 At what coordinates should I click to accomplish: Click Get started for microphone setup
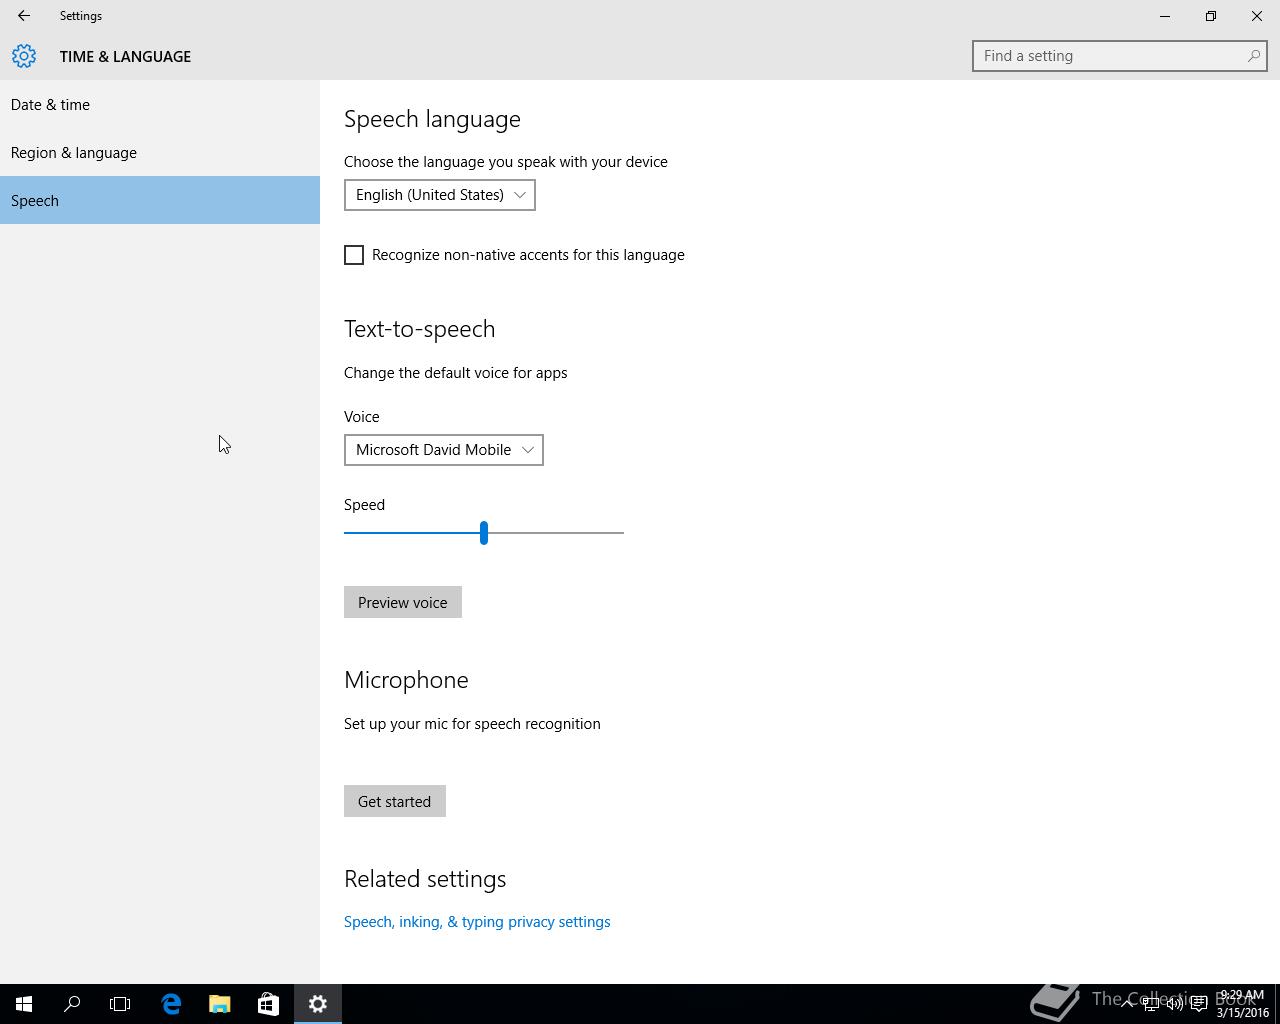pyautogui.click(x=395, y=801)
